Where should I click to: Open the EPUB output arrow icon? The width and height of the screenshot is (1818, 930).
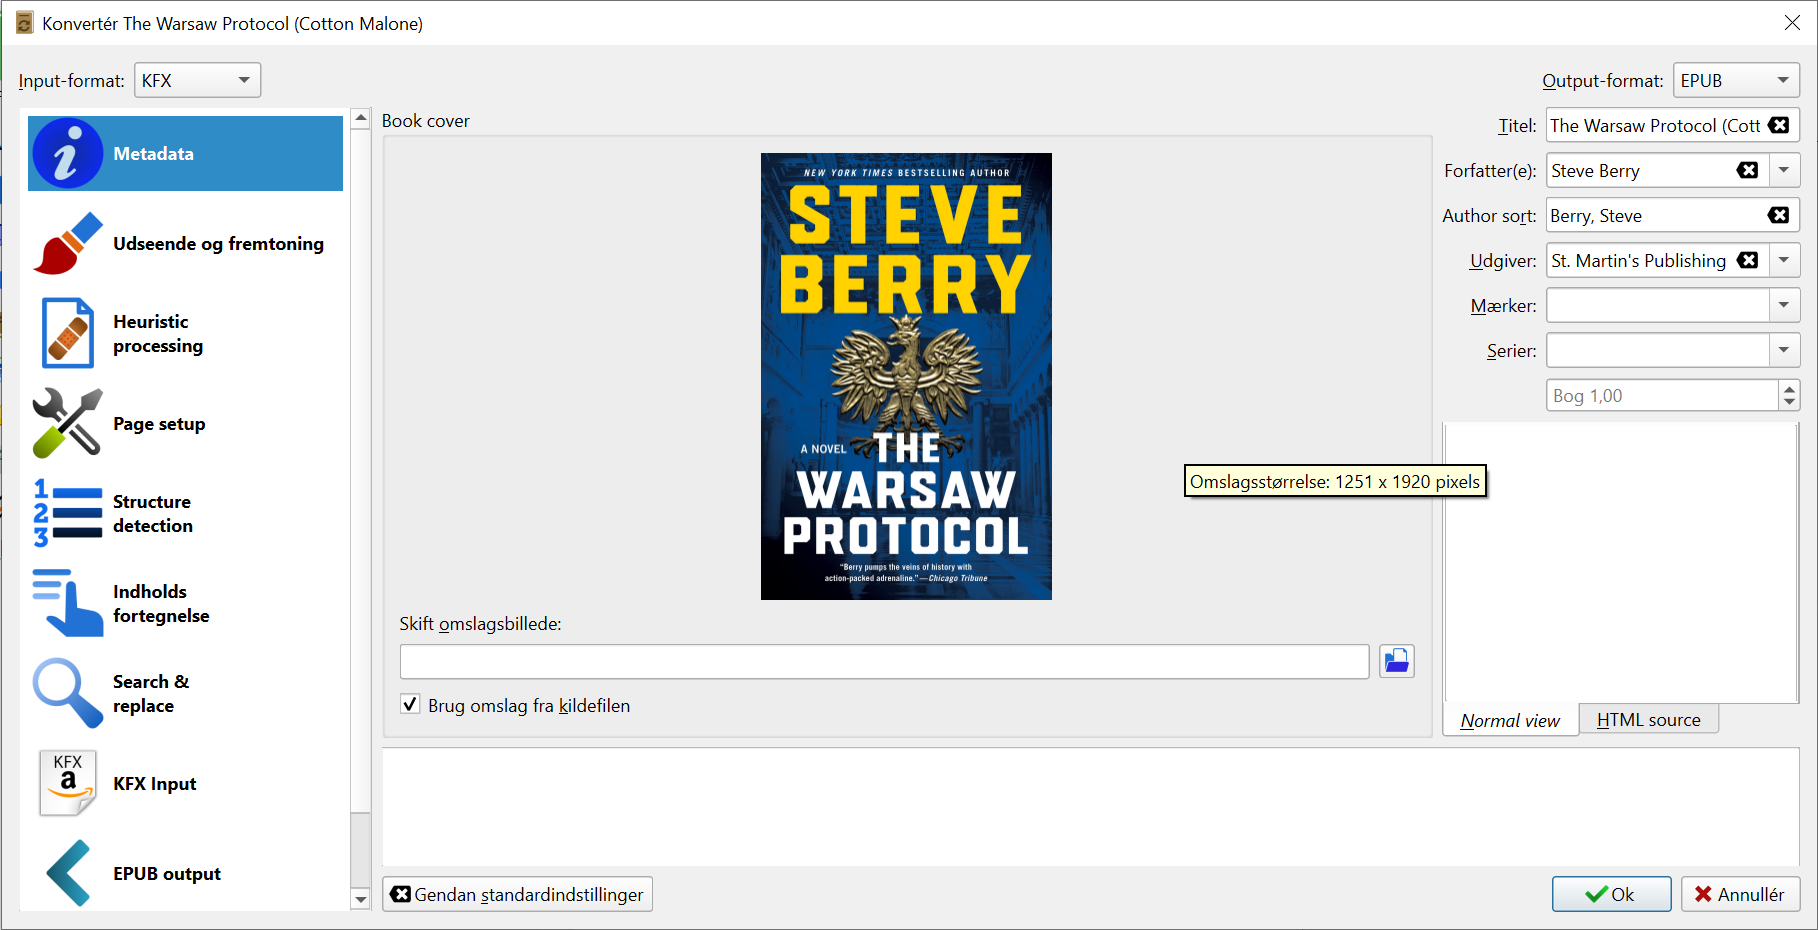(x=67, y=873)
